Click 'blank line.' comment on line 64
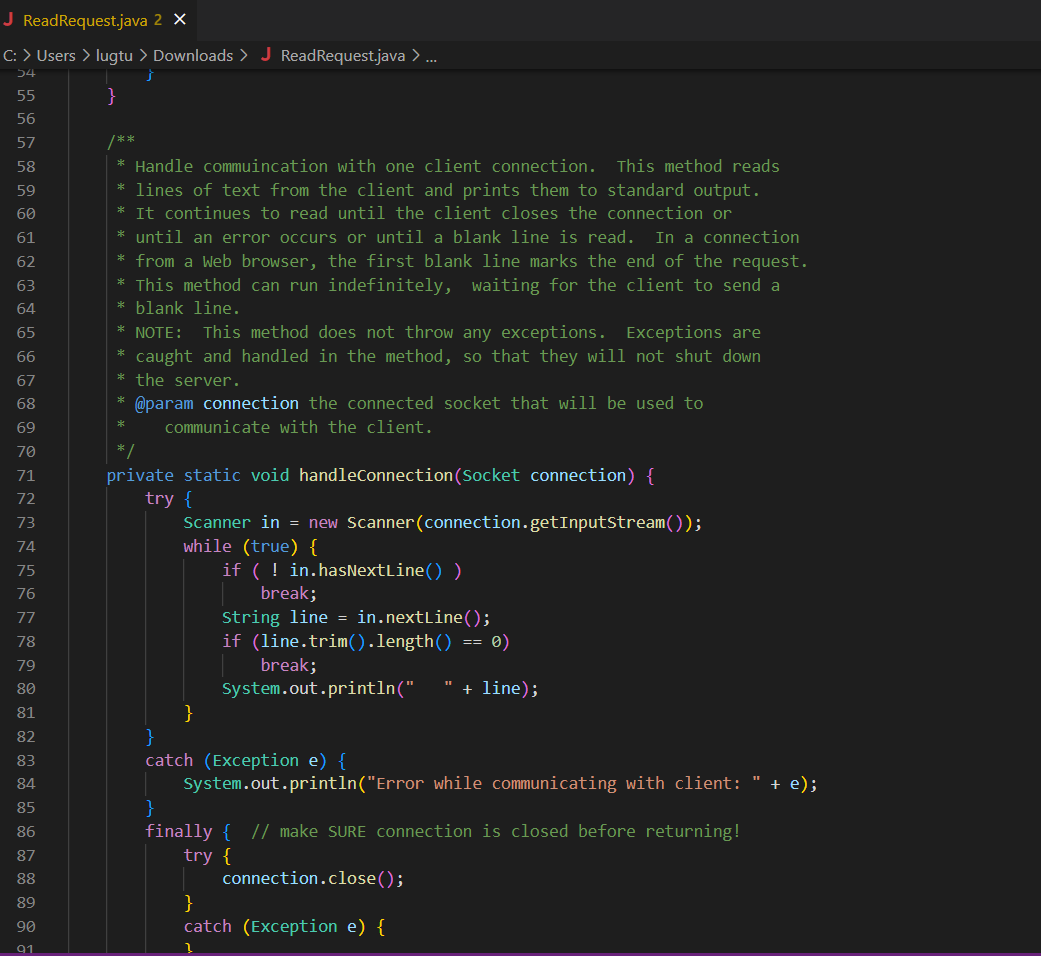The height and width of the screenshot is (956, 1041). tap(187, 309)
